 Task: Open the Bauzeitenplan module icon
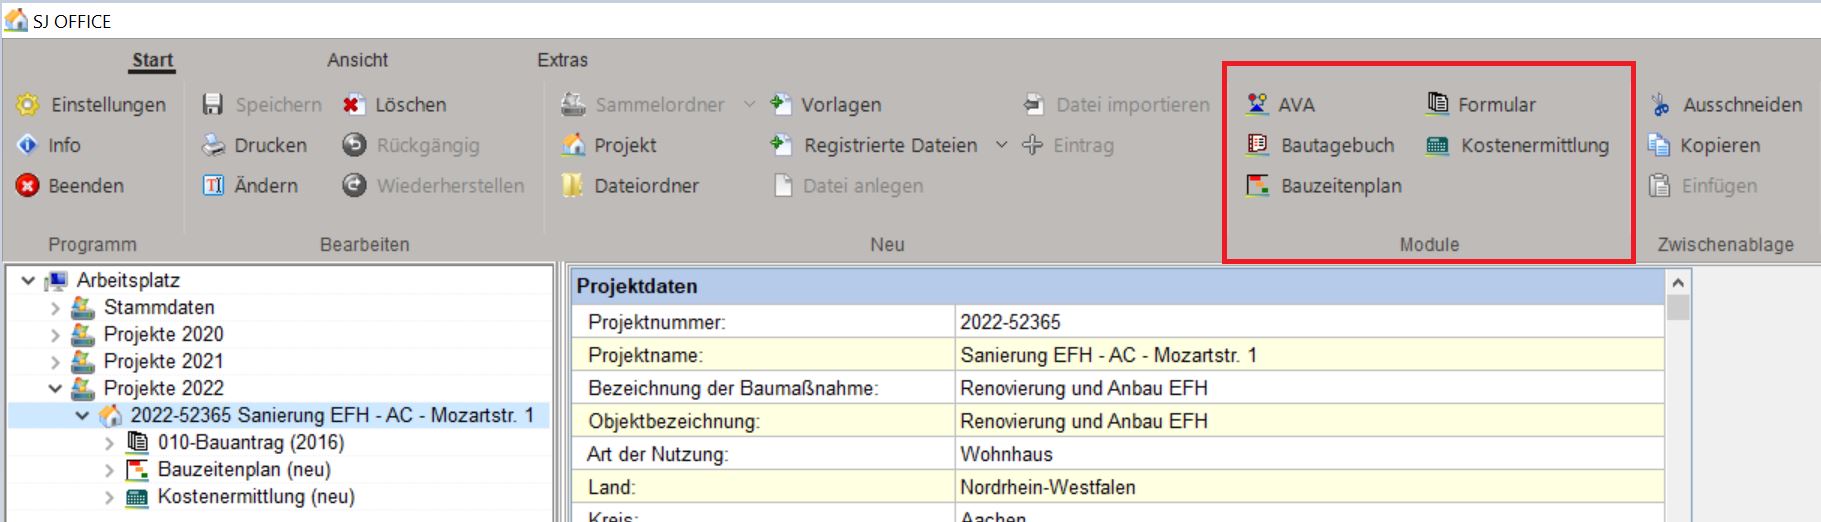tap(1258, 186)
